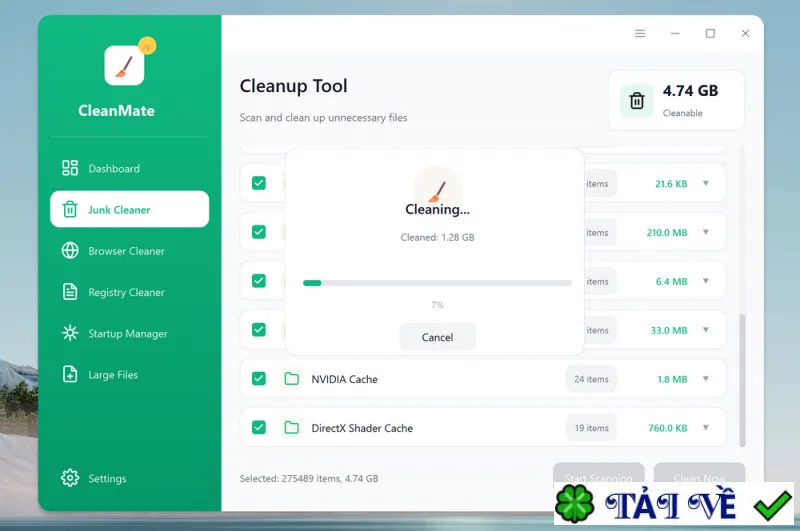Click the vertical scrollbar of the list
The height and width of the screenshot is (531, 800).
point(742,380)
